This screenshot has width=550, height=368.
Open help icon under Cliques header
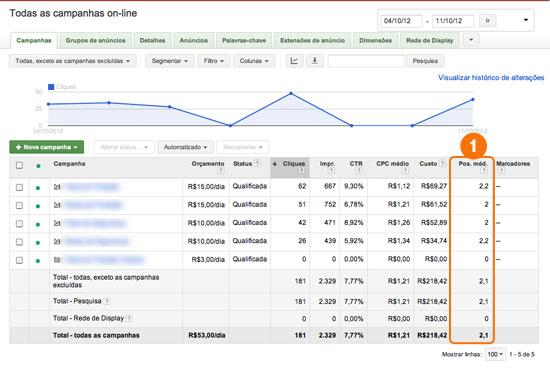tap(301, 171)
